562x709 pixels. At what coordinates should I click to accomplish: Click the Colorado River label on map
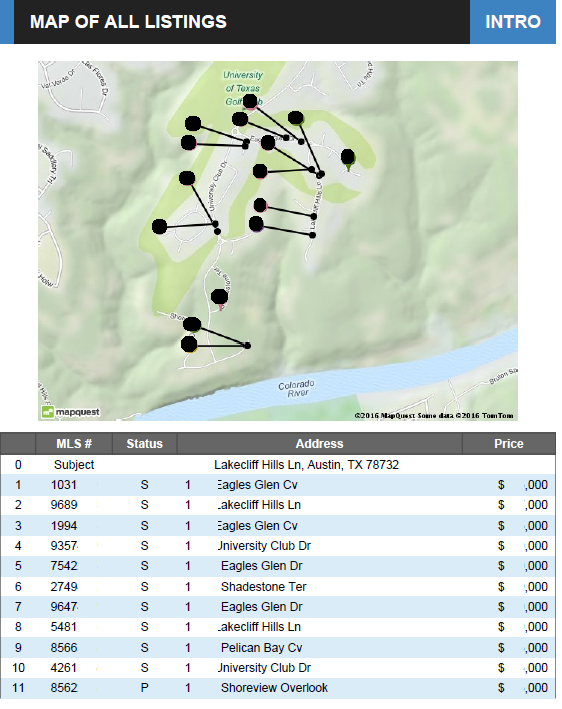(296, 388)
